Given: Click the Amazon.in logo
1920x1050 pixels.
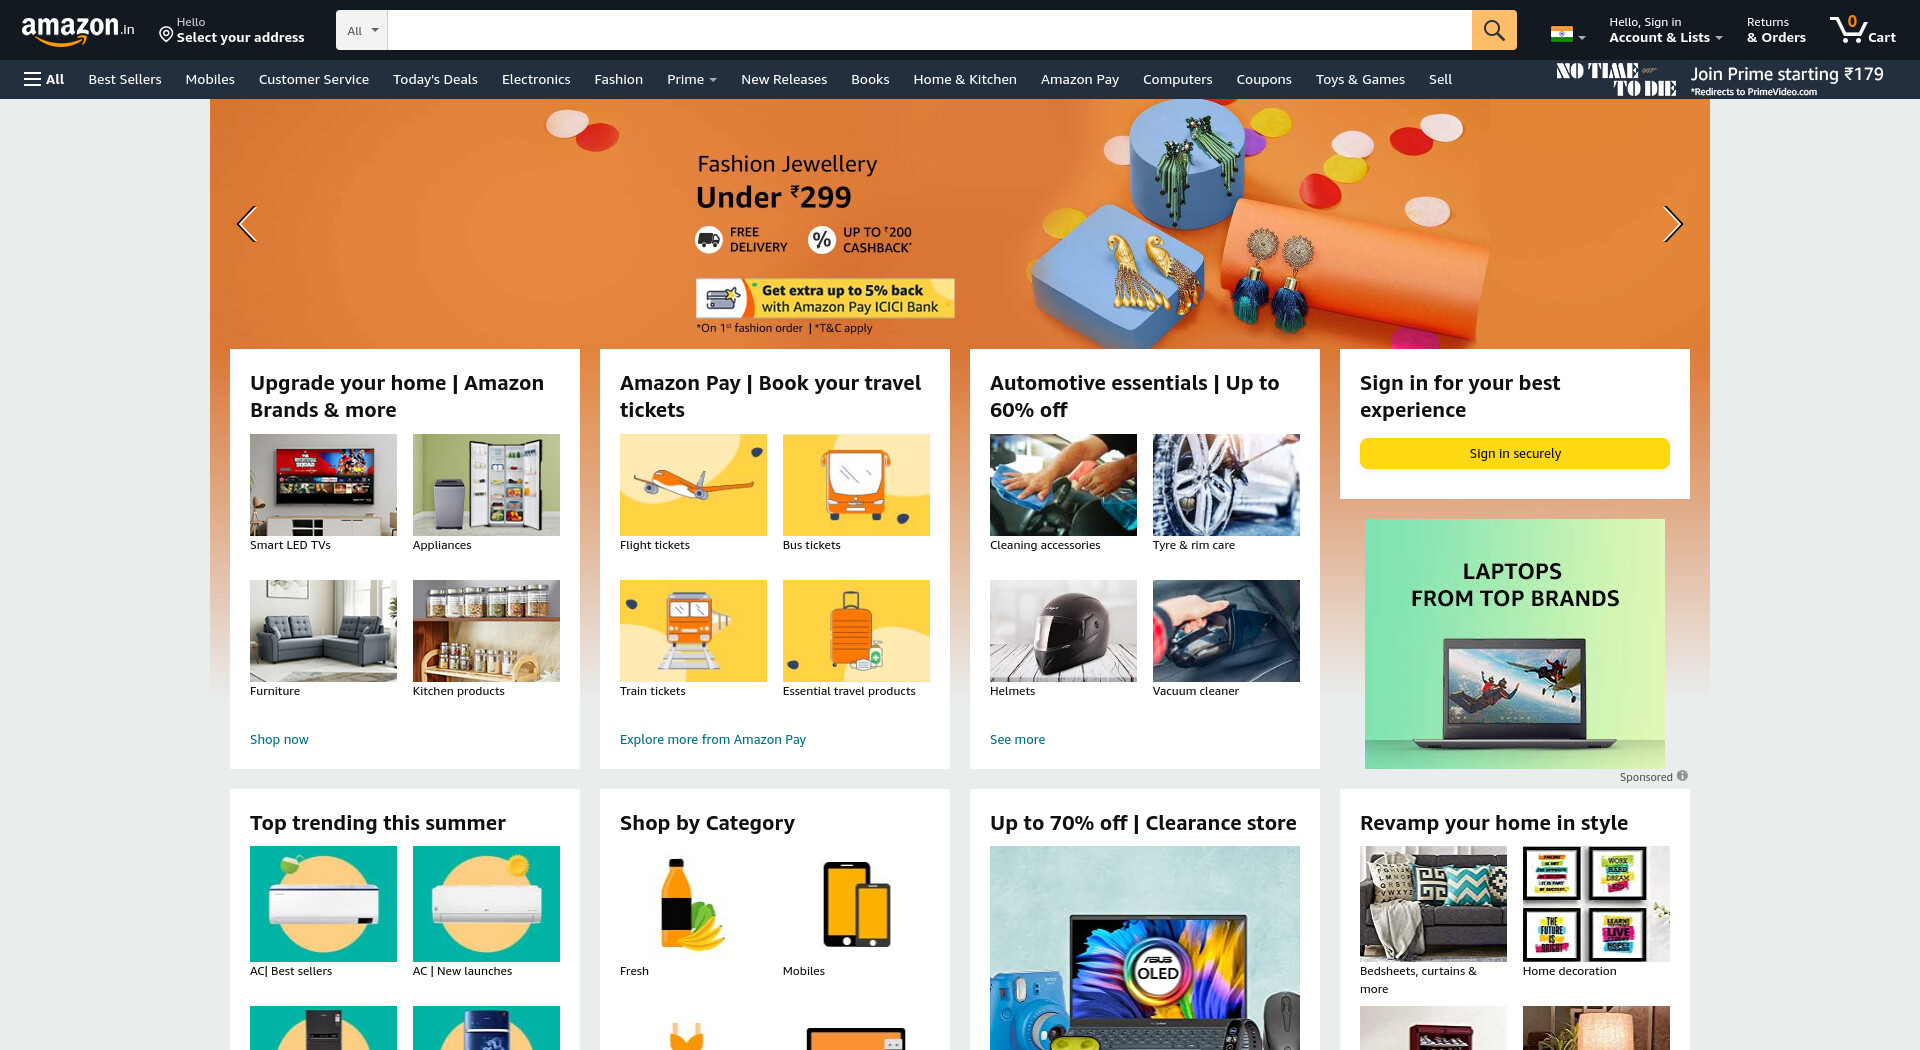Looking at the screenshot, I should 78,30.
